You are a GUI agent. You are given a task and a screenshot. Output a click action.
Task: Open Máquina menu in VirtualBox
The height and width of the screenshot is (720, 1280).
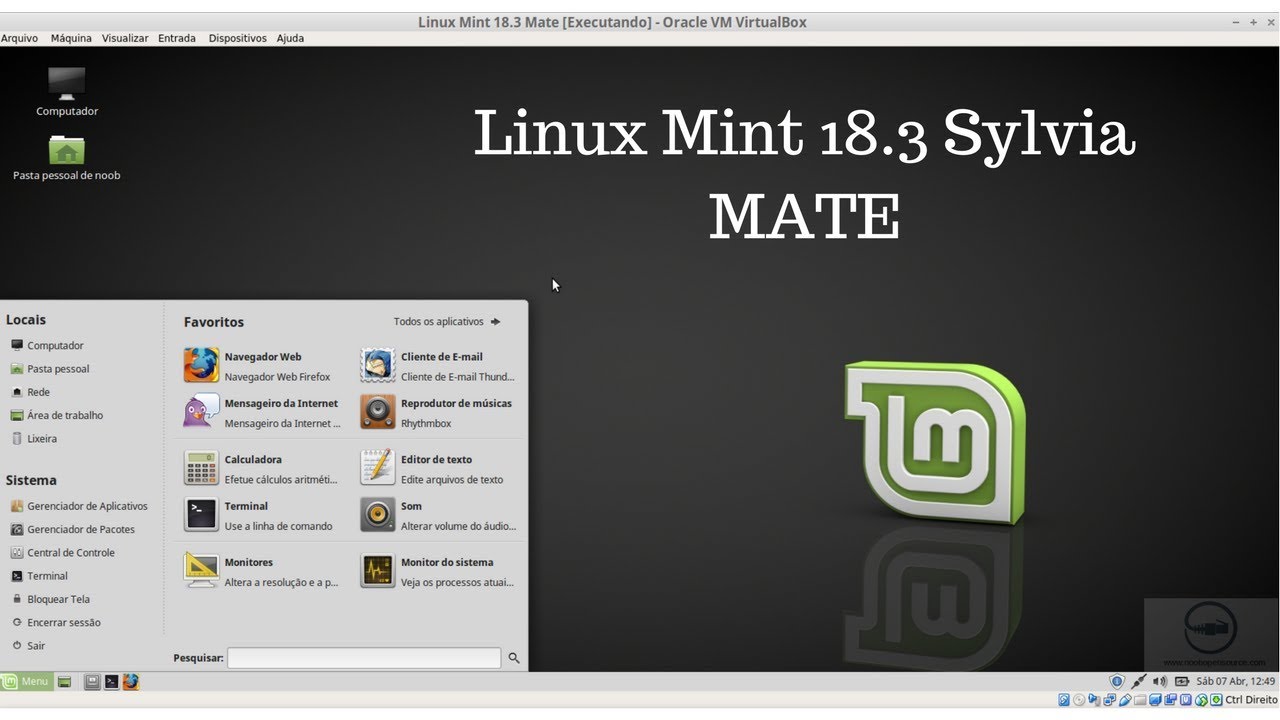tap(71, 38)
